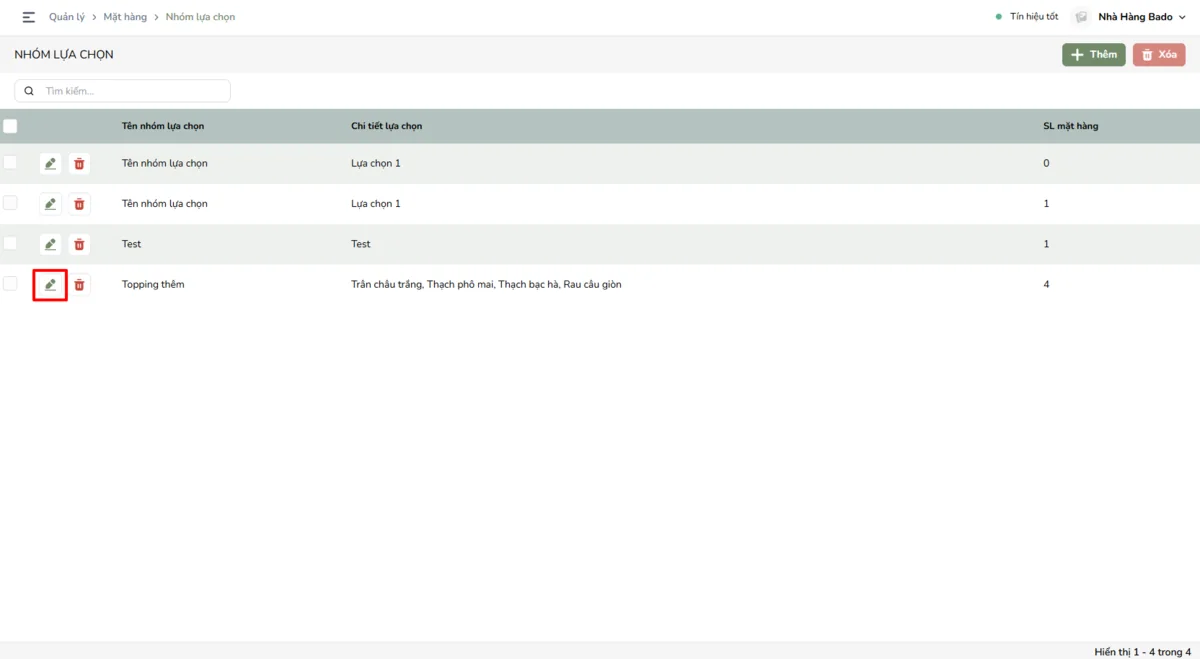The image size is (1200, 659).
Task: Edit the Topping thêm group
Action: (x=50, y=285)
